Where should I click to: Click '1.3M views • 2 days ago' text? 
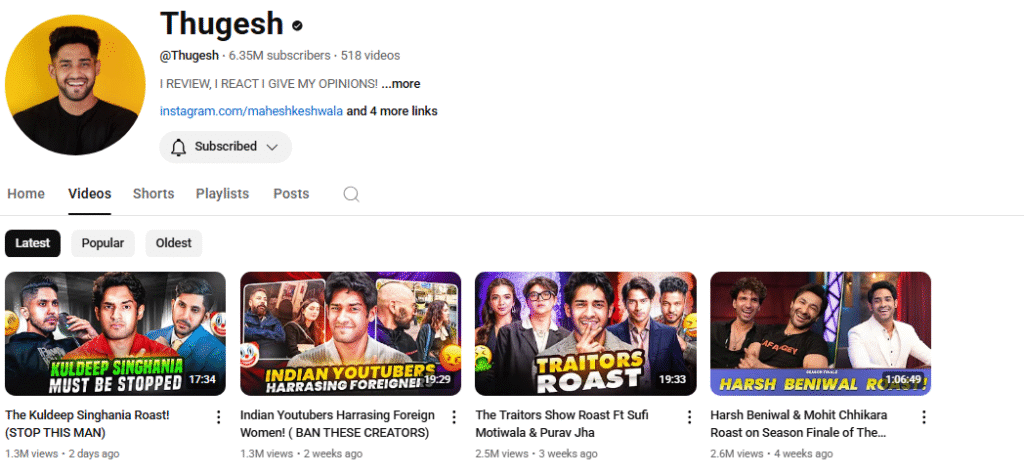pyautogui.click(x=62, y=453)
